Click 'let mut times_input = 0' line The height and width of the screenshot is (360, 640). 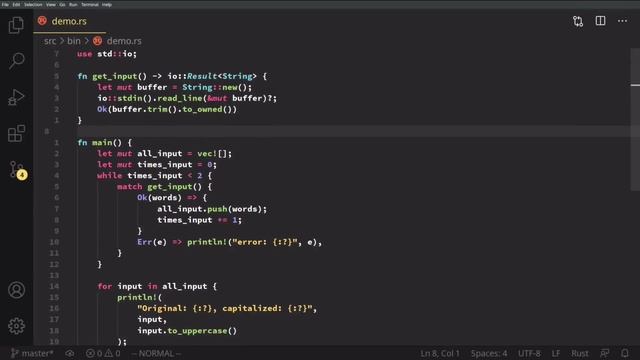pos(157,164)
